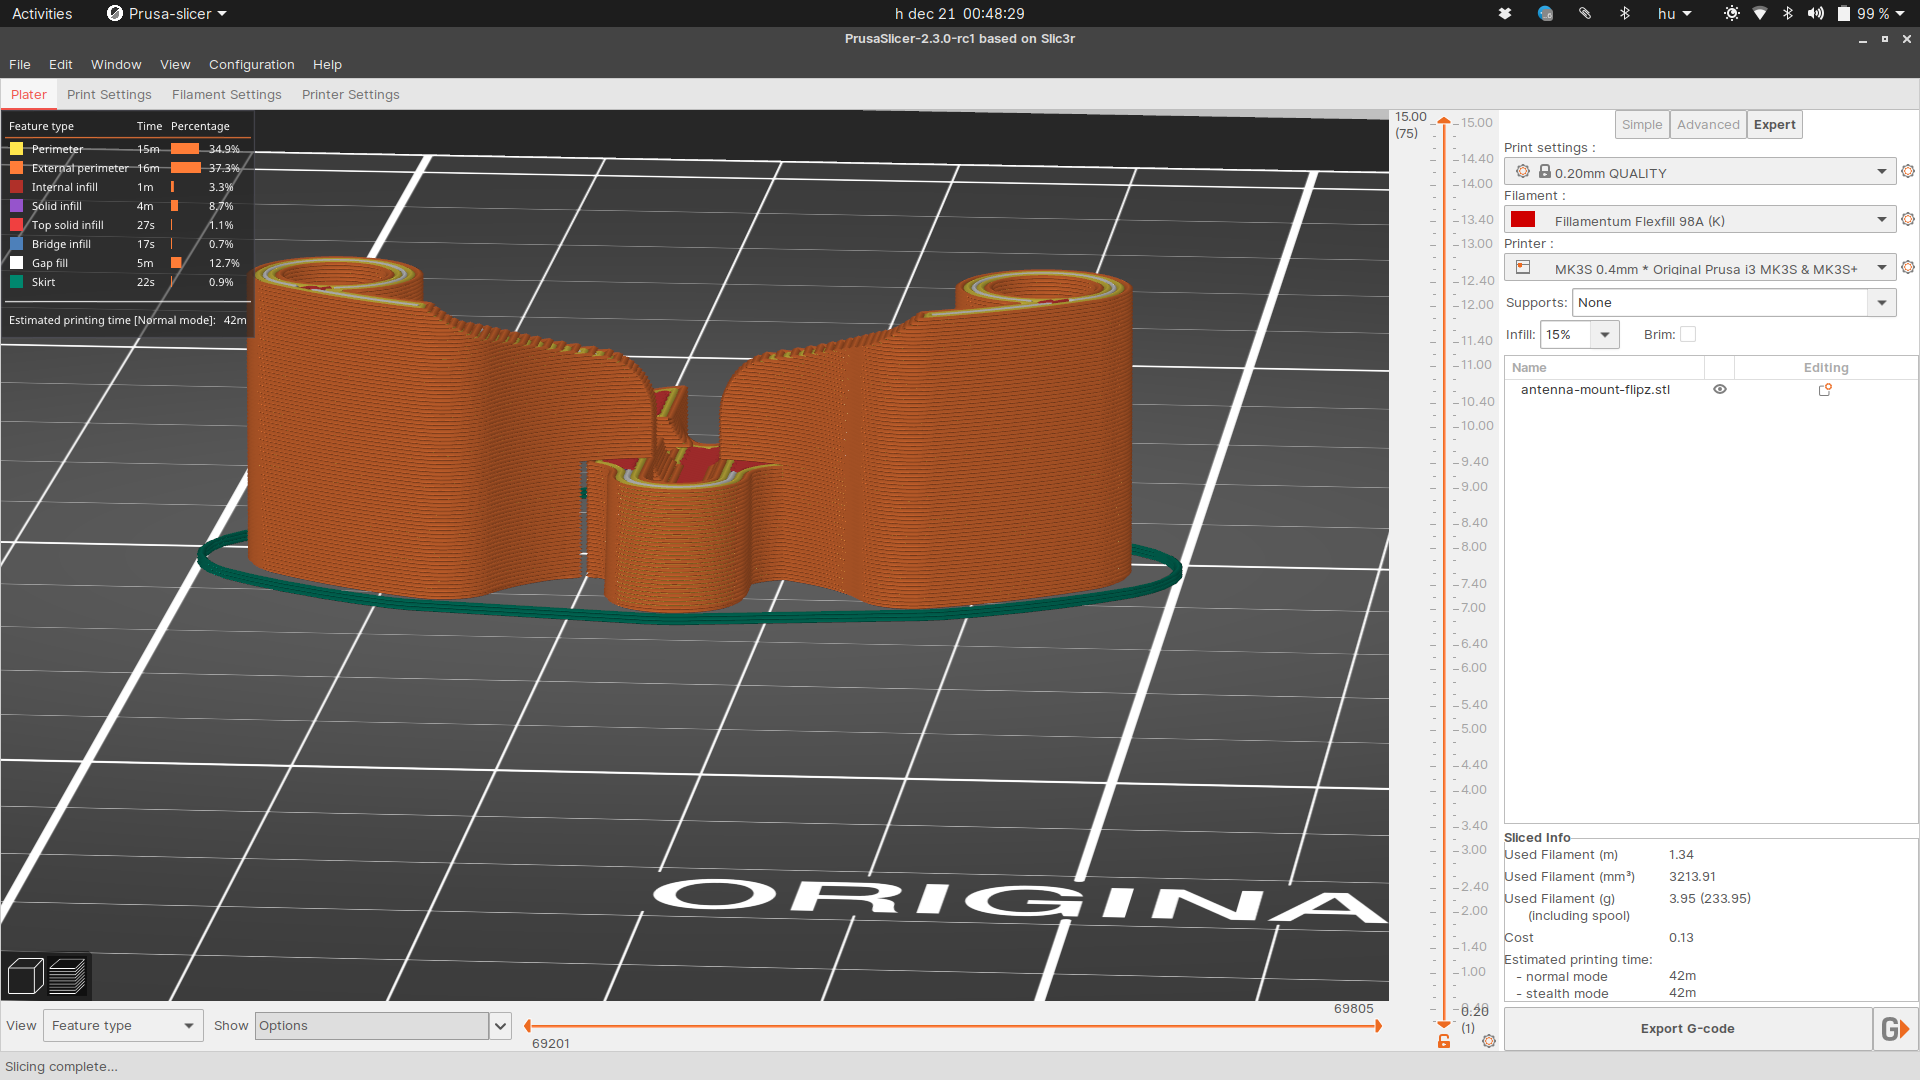
Task: Expand the Show Options dropdown arrow
Action: (x=501, y=1026)
